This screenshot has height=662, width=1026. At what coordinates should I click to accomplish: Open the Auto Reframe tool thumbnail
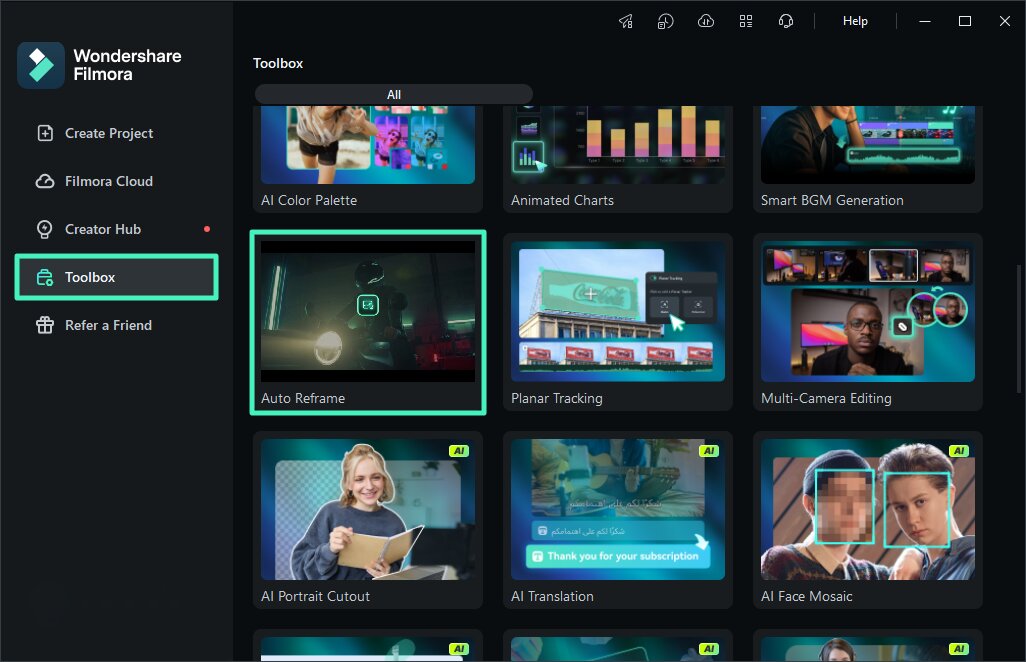pyautogui.click(x=368, y=311)
